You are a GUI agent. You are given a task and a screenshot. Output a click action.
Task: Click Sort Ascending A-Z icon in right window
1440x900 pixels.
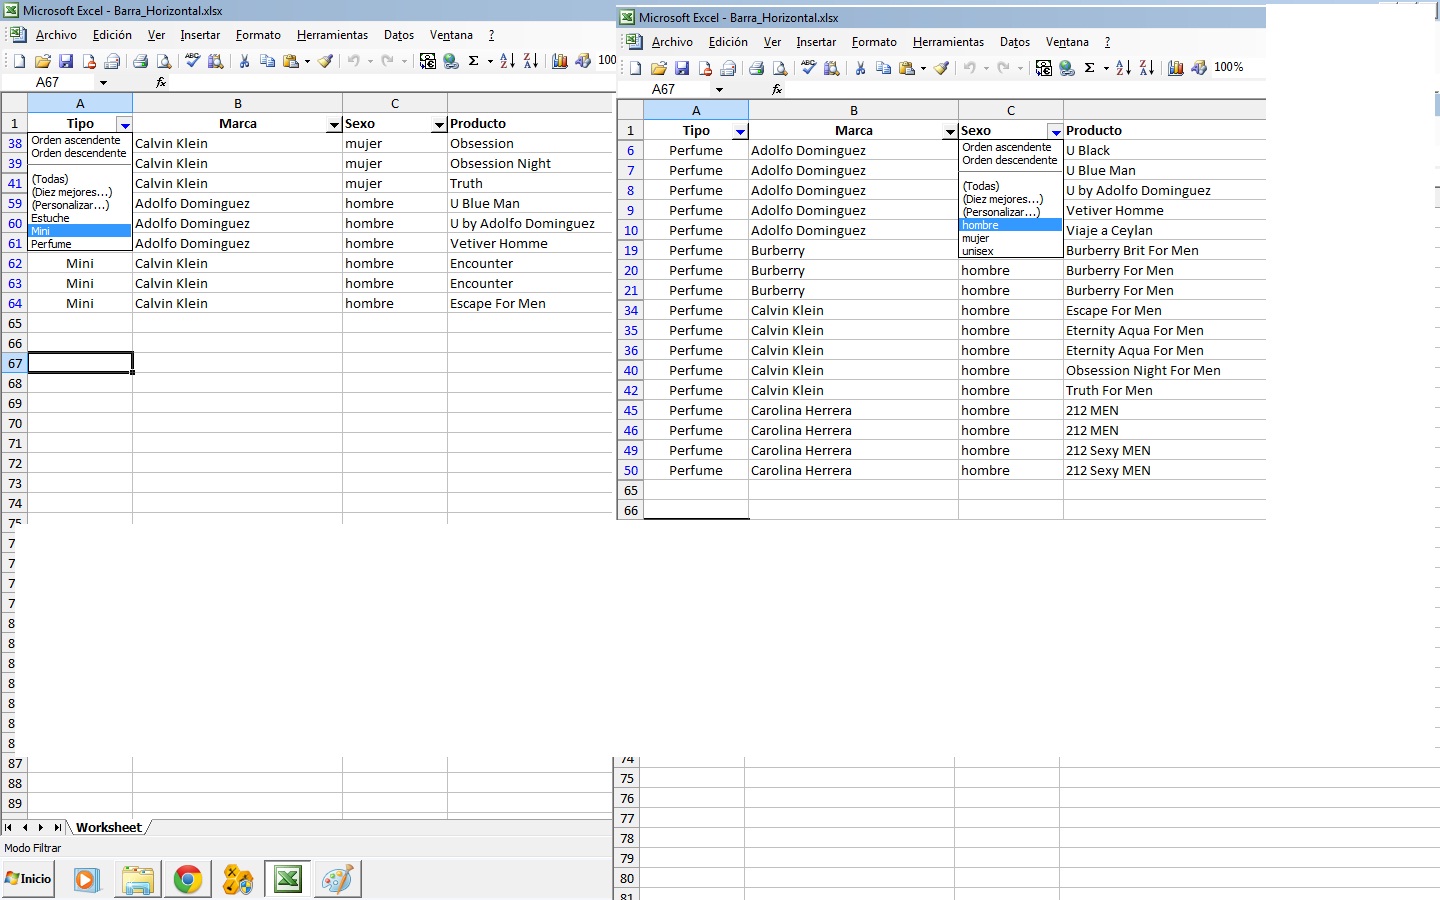(x=1123, y=68)
